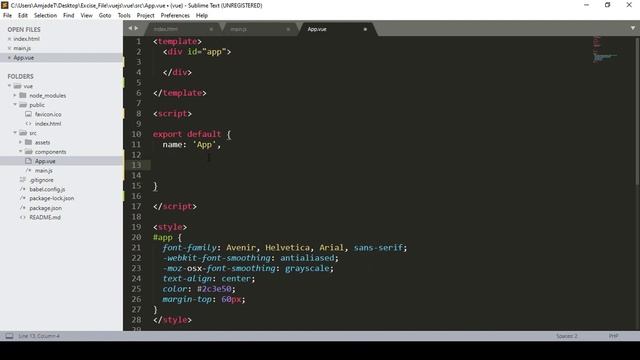Close App.vue in the Open Files list
This screenshot has height=360, width=640.
click(9, 58)
